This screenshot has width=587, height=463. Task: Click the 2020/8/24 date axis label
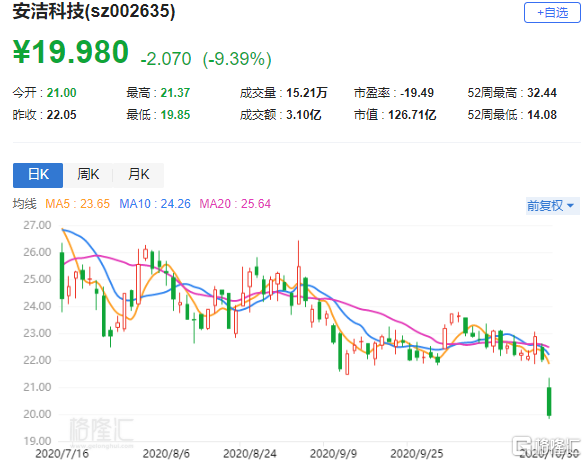250,453
